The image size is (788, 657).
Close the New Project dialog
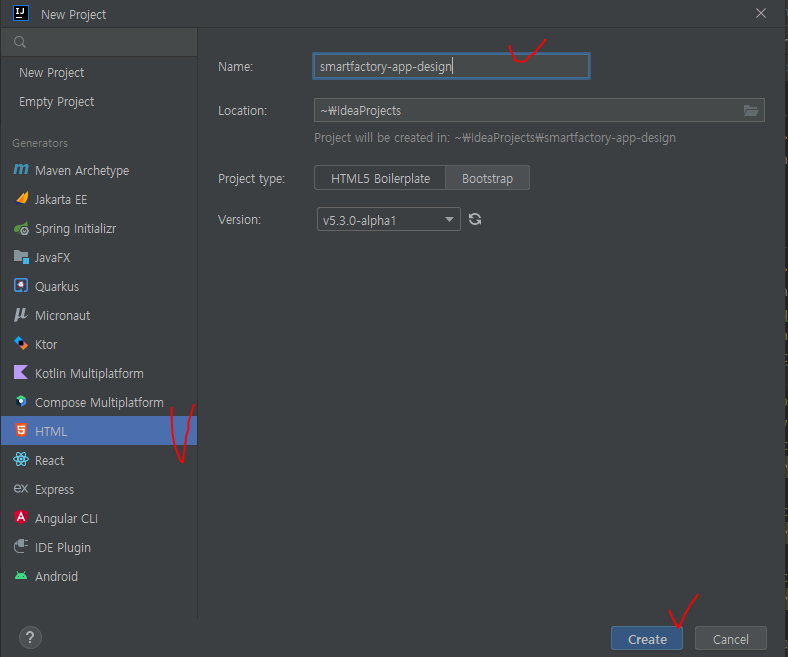761,13
